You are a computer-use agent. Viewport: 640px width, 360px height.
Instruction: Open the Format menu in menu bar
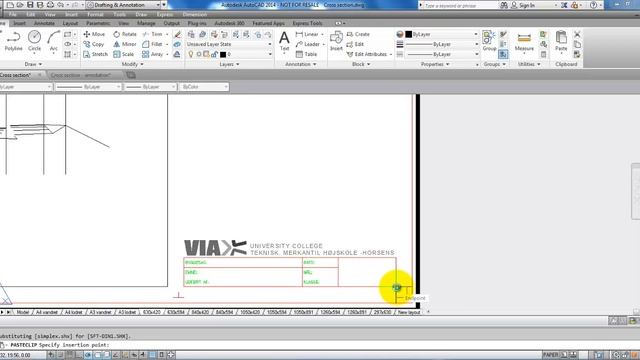pyautogui.click(x=95, y=14)
